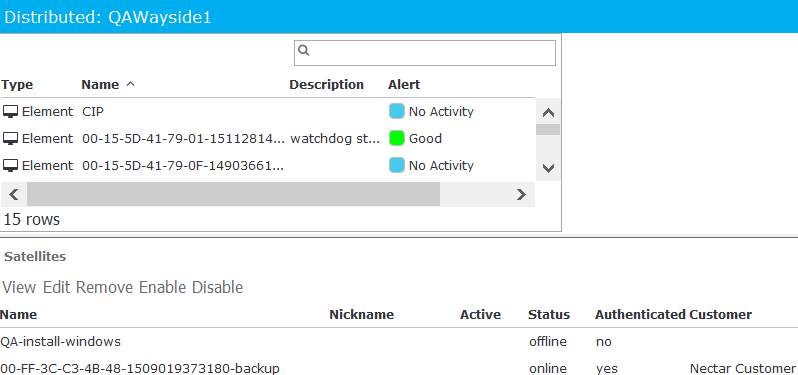Image resolution: width=798 pixels, height=375 pixels.
Task: Click the search input field
Action: tap(424, 53)
